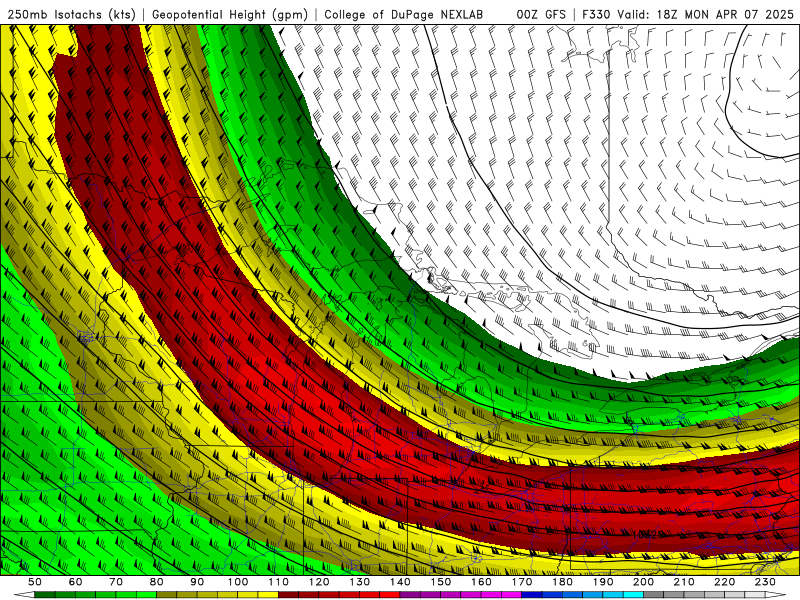Select the darkest green 50–55 kt legend swatch
This screenshot has width=800, height=600.
click(x=45, y=595)
